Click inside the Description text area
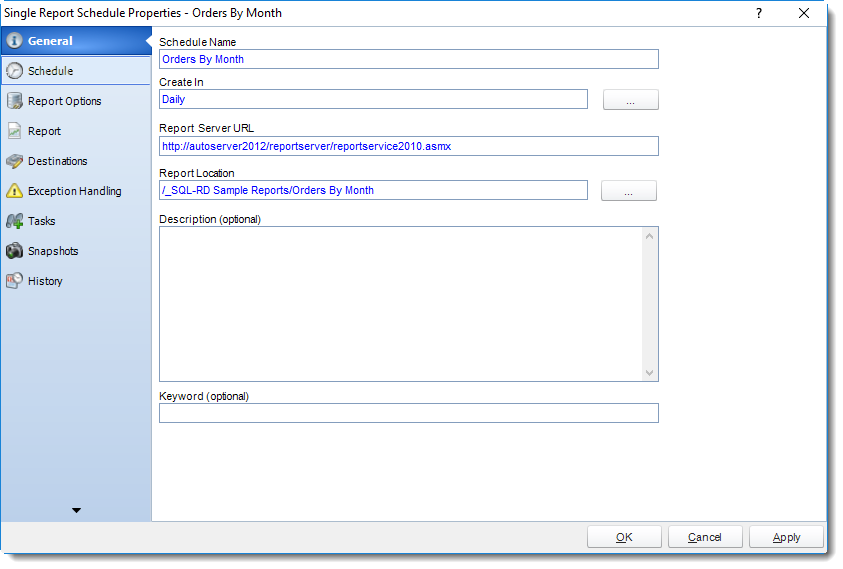Image resolution: width=843 pixels, height=569 pixels. point(401,304)
